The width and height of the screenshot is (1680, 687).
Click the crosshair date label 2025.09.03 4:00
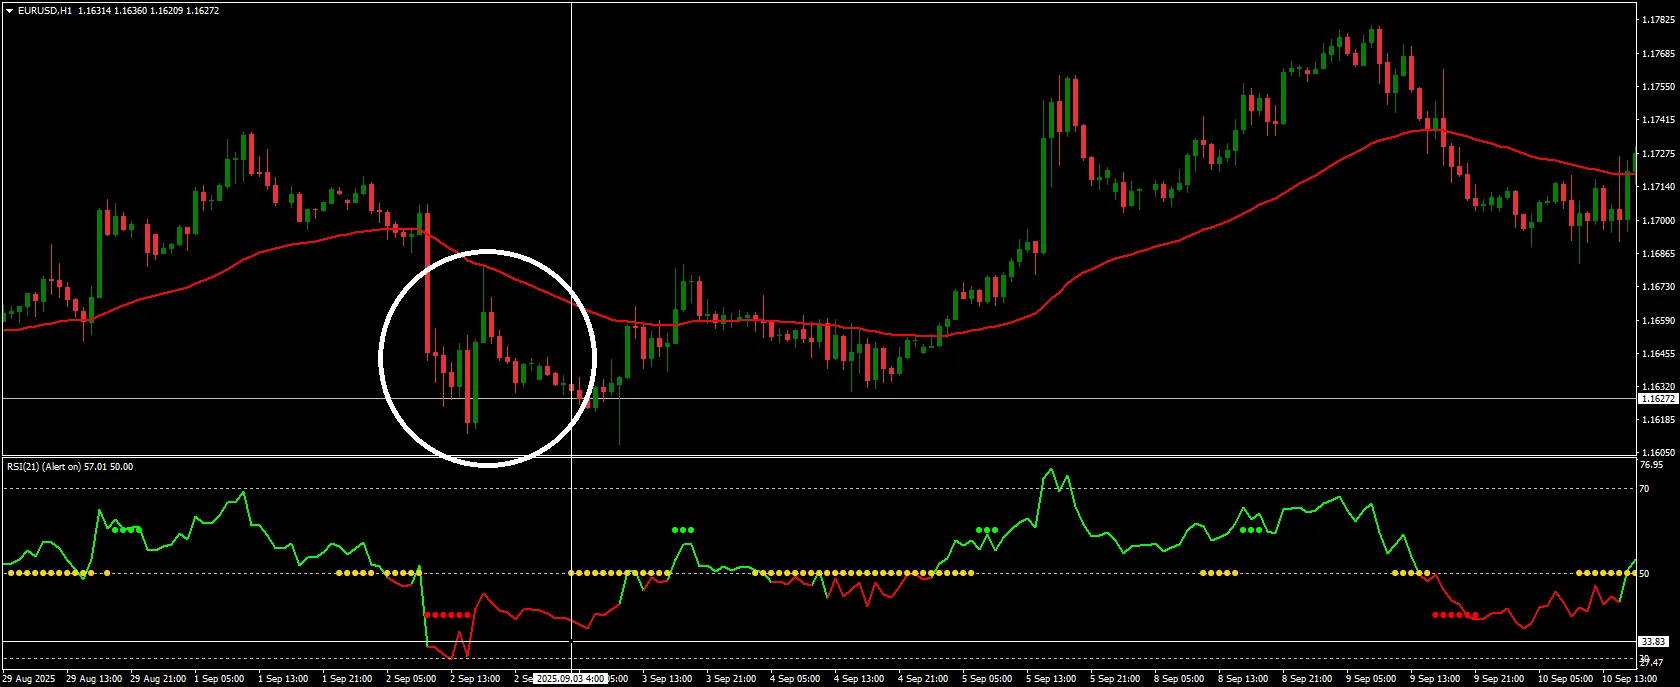pyautogui.click(x=571, y=679)
